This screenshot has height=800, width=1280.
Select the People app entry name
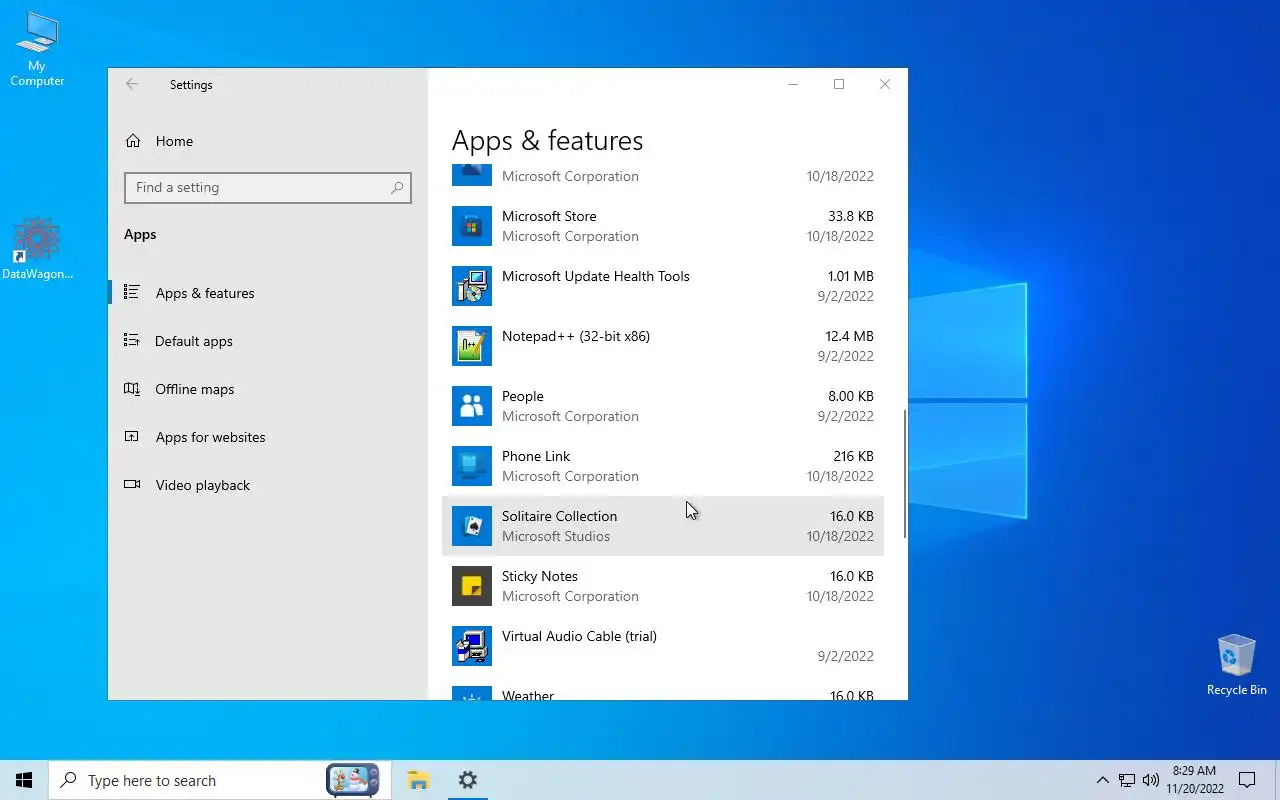(x=523, y=396)
